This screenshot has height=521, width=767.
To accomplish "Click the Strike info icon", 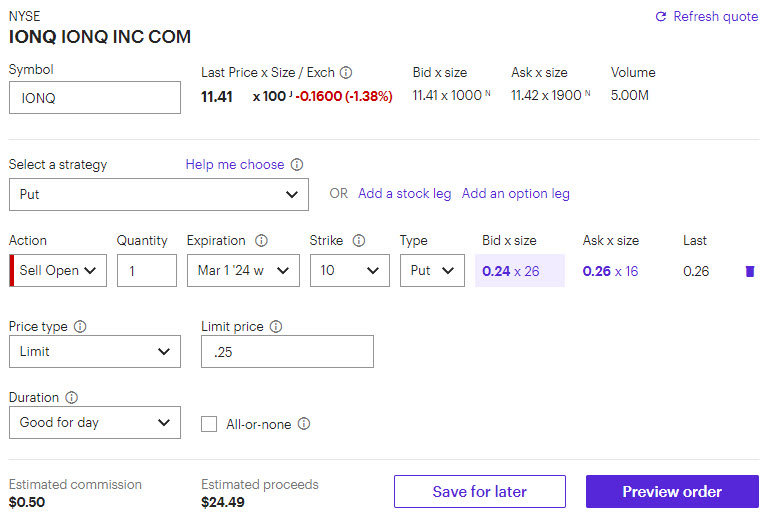I will point(359,241).
